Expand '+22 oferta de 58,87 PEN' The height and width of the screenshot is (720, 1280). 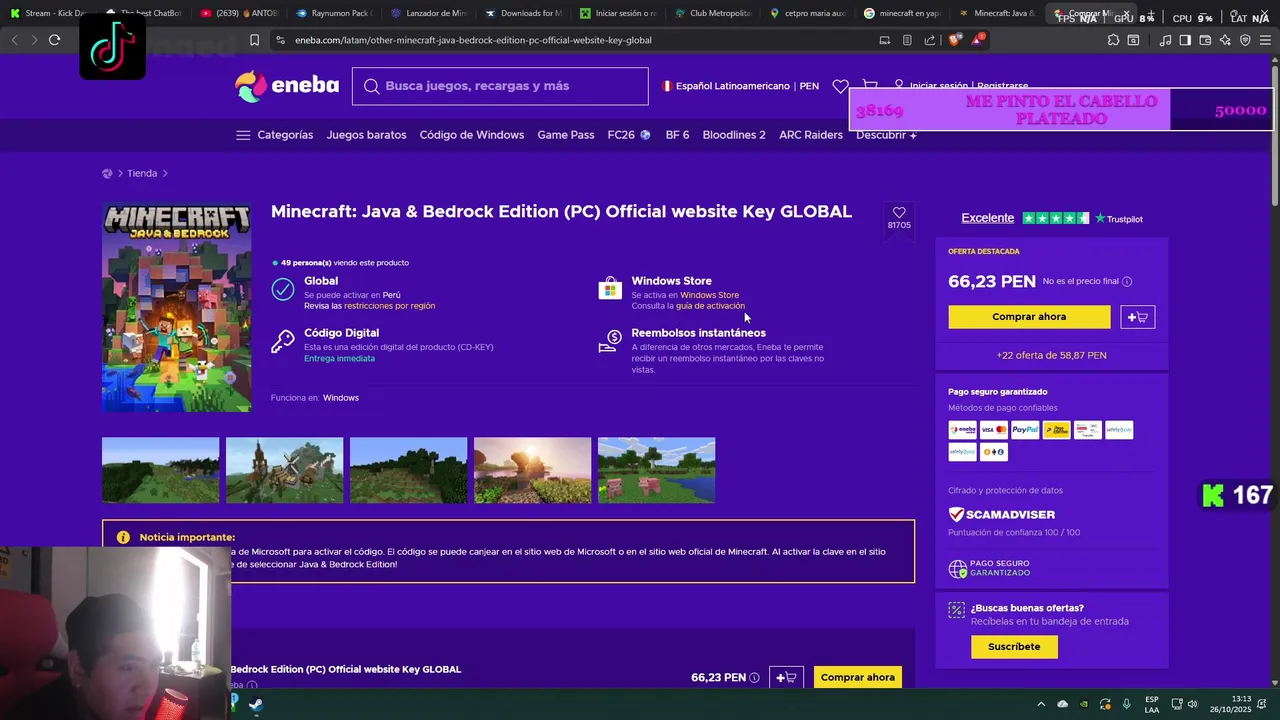(1051, 355)
